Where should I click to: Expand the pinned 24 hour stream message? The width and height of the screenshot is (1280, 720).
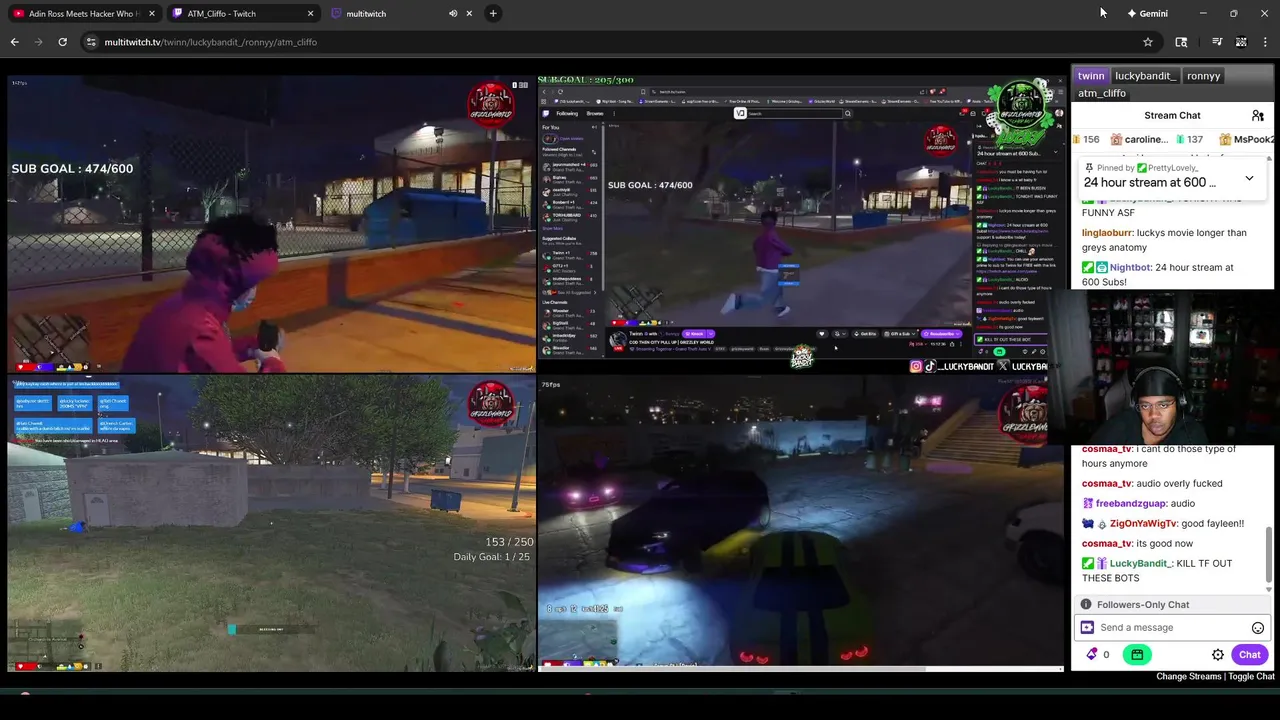(1249, 178)
